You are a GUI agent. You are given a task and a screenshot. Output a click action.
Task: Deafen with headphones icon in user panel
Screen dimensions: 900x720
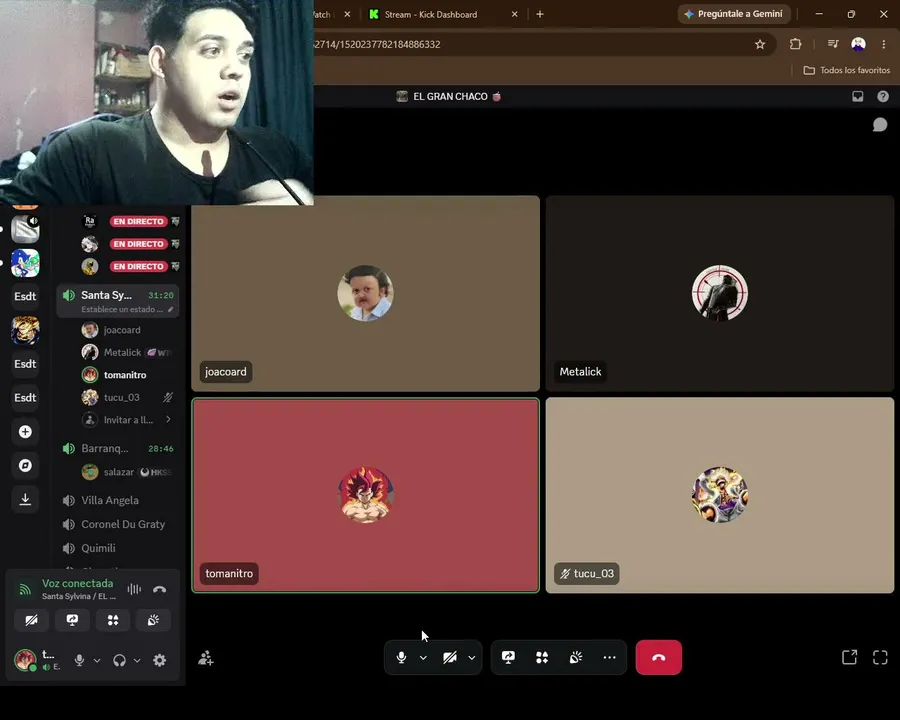(x=119, y=660)
